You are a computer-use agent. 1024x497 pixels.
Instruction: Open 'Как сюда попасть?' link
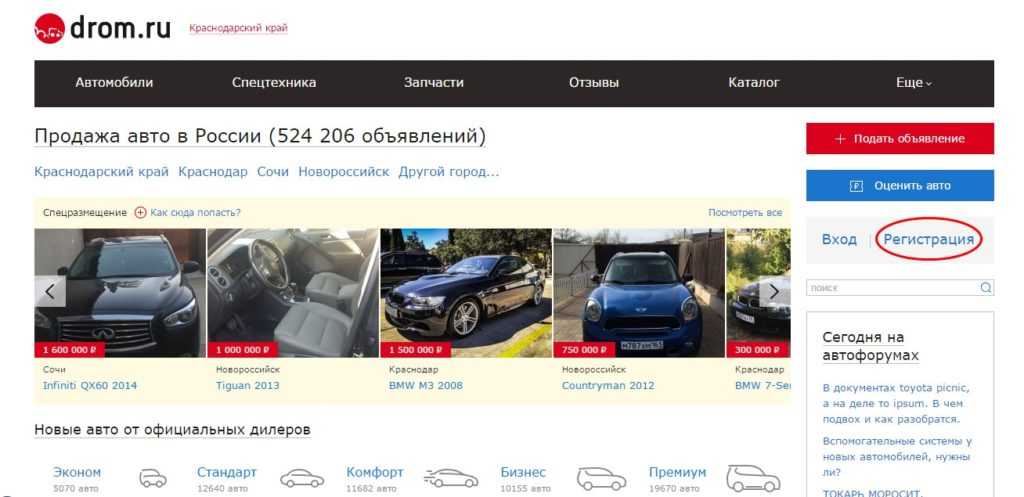pos(195,212)
